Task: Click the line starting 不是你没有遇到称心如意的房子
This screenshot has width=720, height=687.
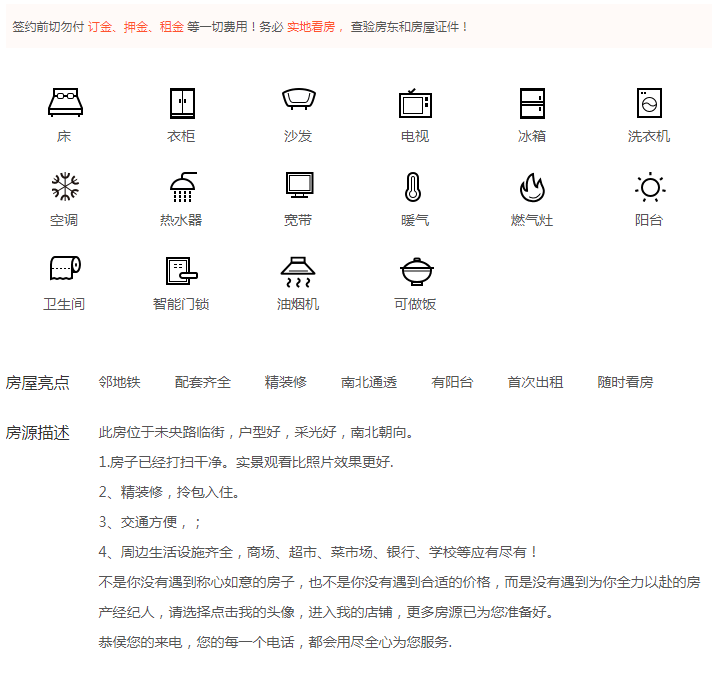Action: tap(399, 582)
